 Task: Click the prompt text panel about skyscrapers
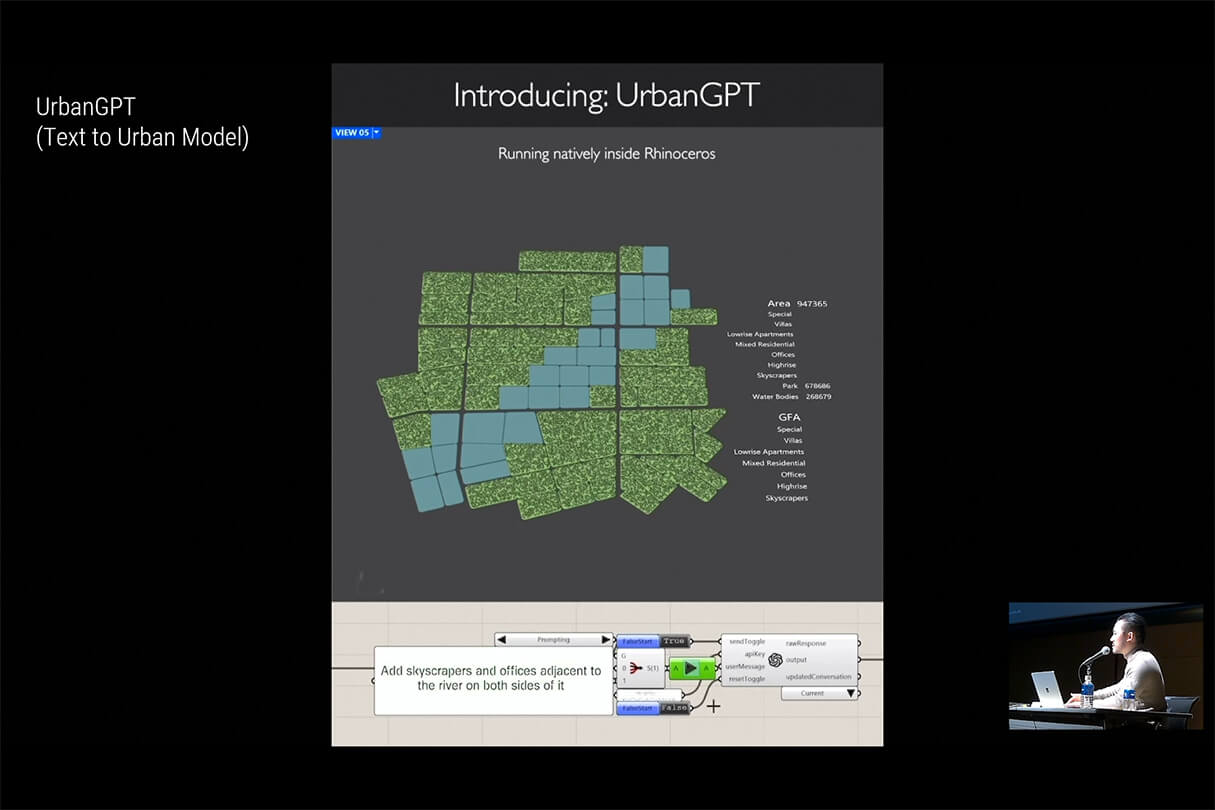coord(493,678)
